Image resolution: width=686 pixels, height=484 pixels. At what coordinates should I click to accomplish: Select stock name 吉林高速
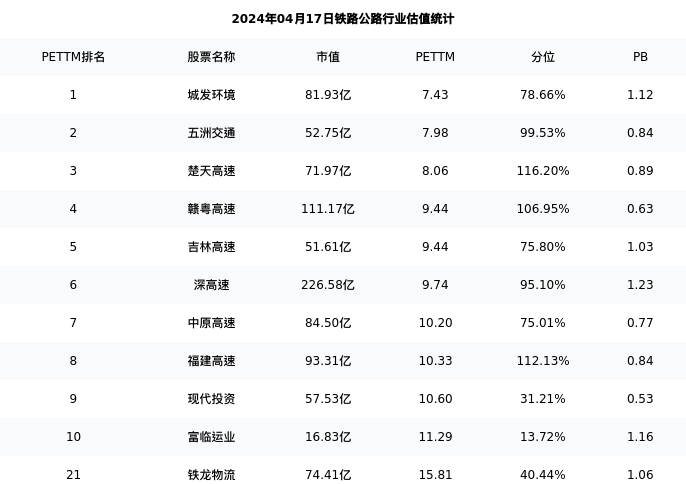pyautogui.click(x=211, y=247)
